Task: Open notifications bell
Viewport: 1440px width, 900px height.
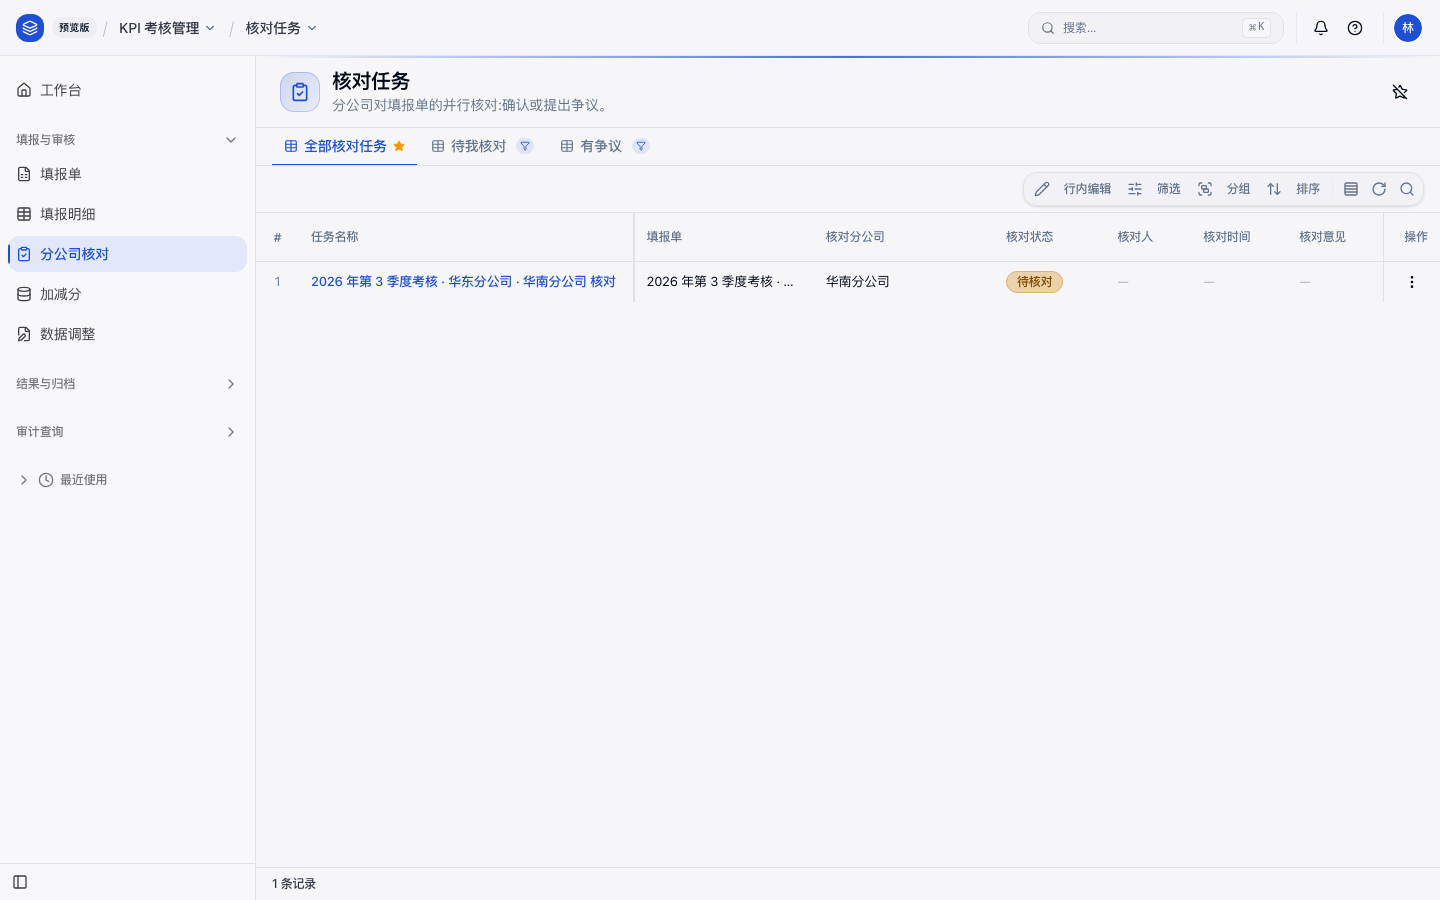Action: [x=1321, y=28]
